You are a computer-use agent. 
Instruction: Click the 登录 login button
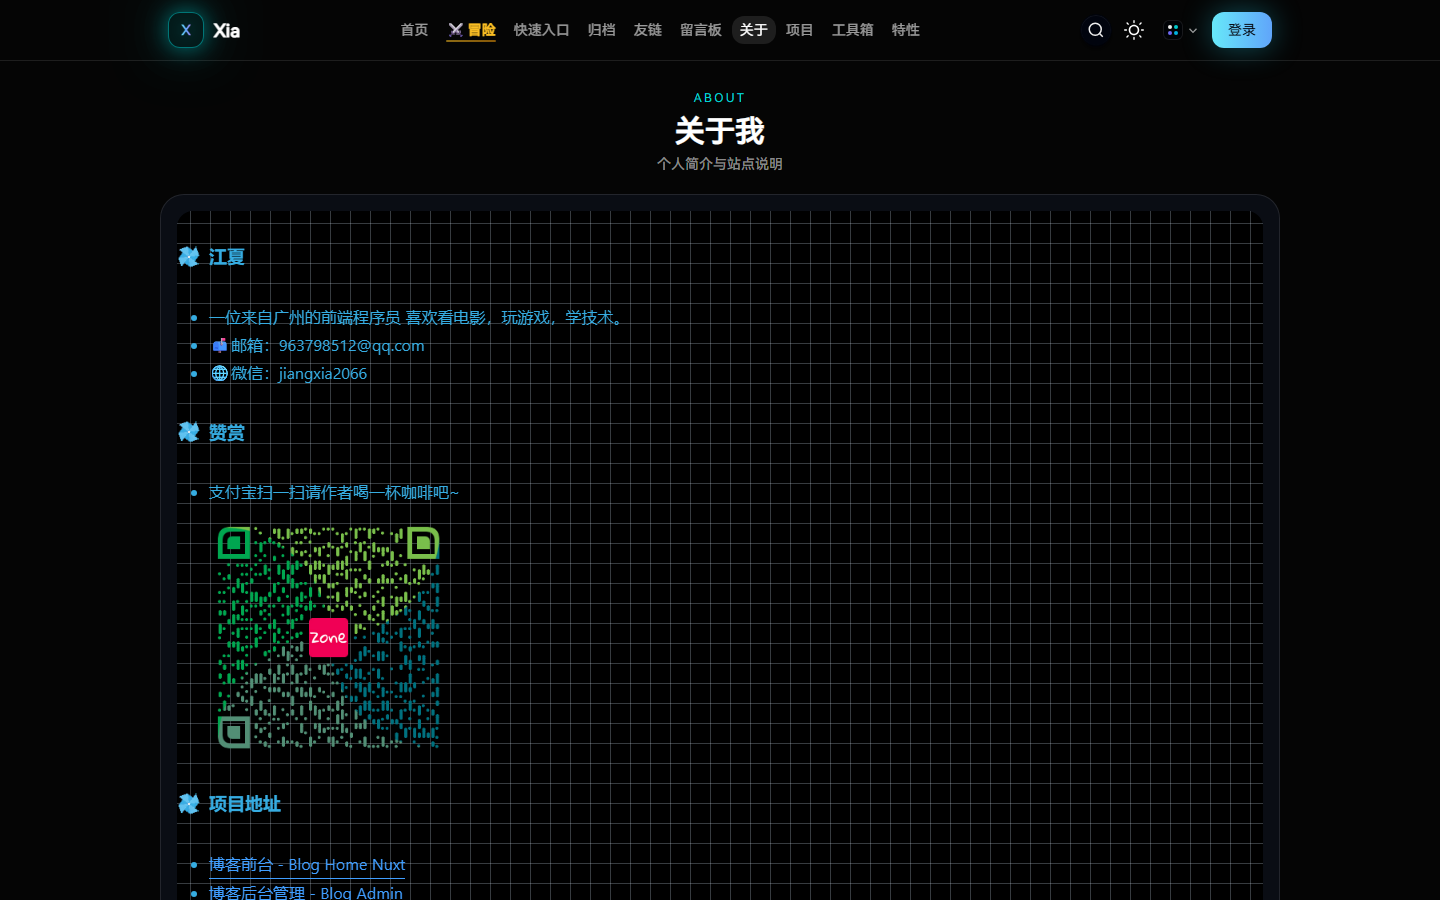[1242, 30]
